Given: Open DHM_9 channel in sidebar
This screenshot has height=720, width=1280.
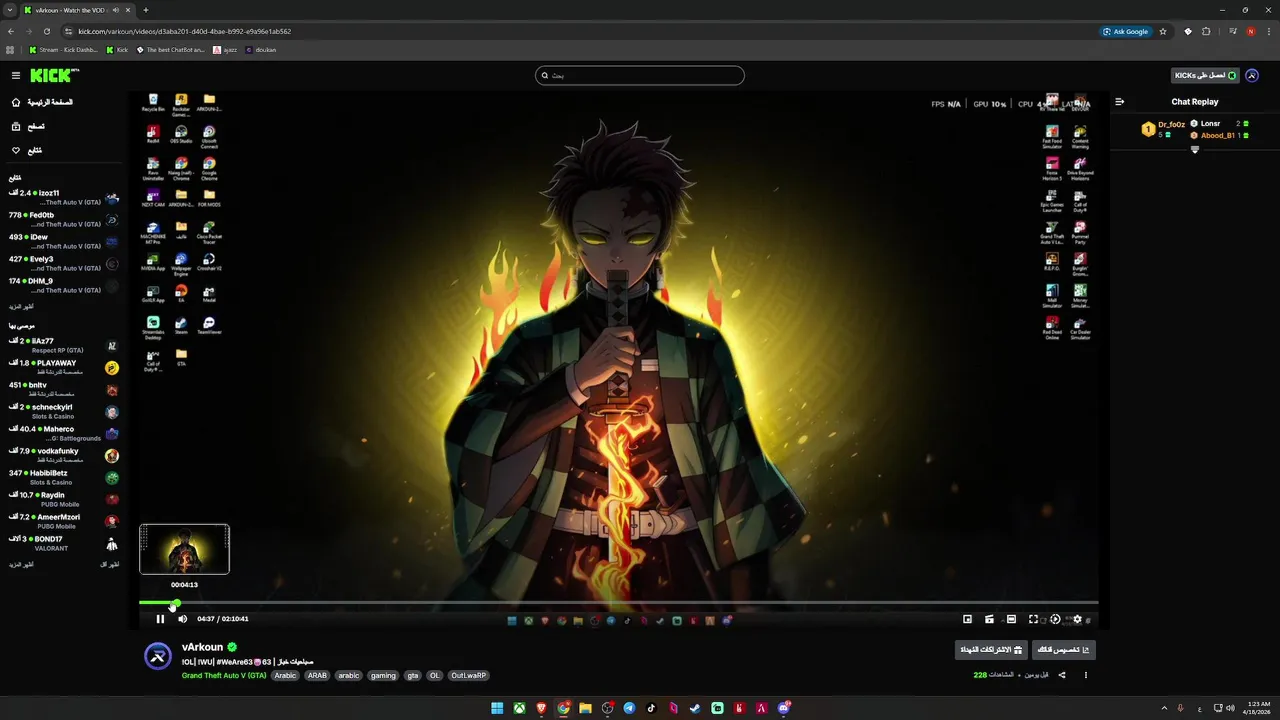Looking at the screenshot, I should coord(64,285).
